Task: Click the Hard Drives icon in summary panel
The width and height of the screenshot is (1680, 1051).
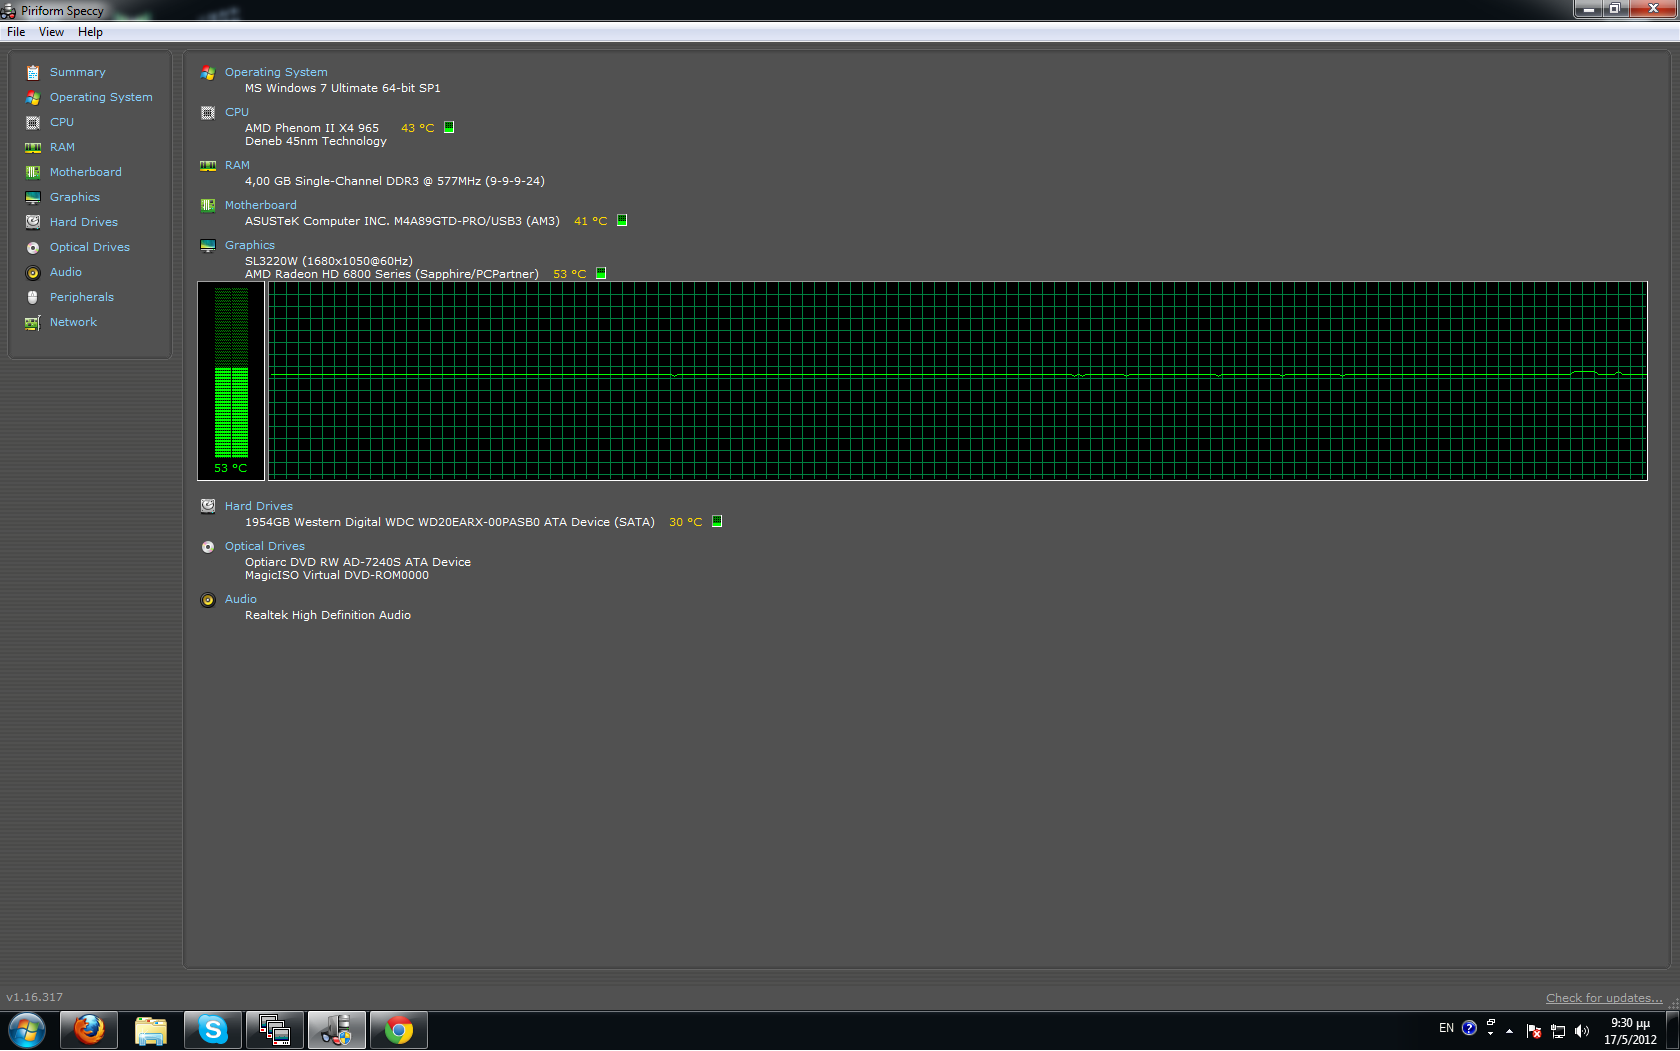Action: 208,506
